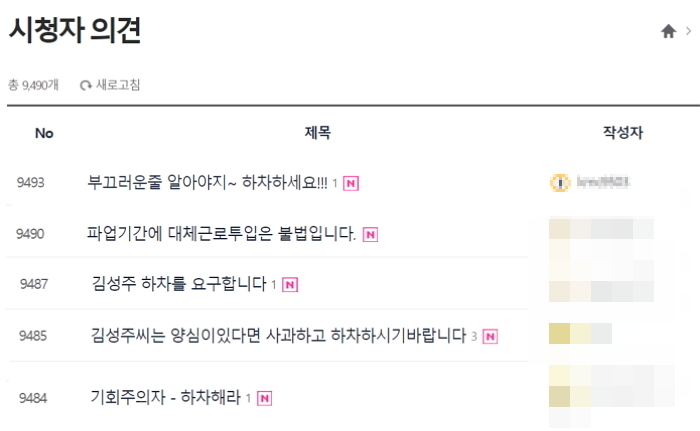Image resolution: width=700 pixels, height=431 pixels.
Task: Click the home icon at top right
Action: (668, 32)
